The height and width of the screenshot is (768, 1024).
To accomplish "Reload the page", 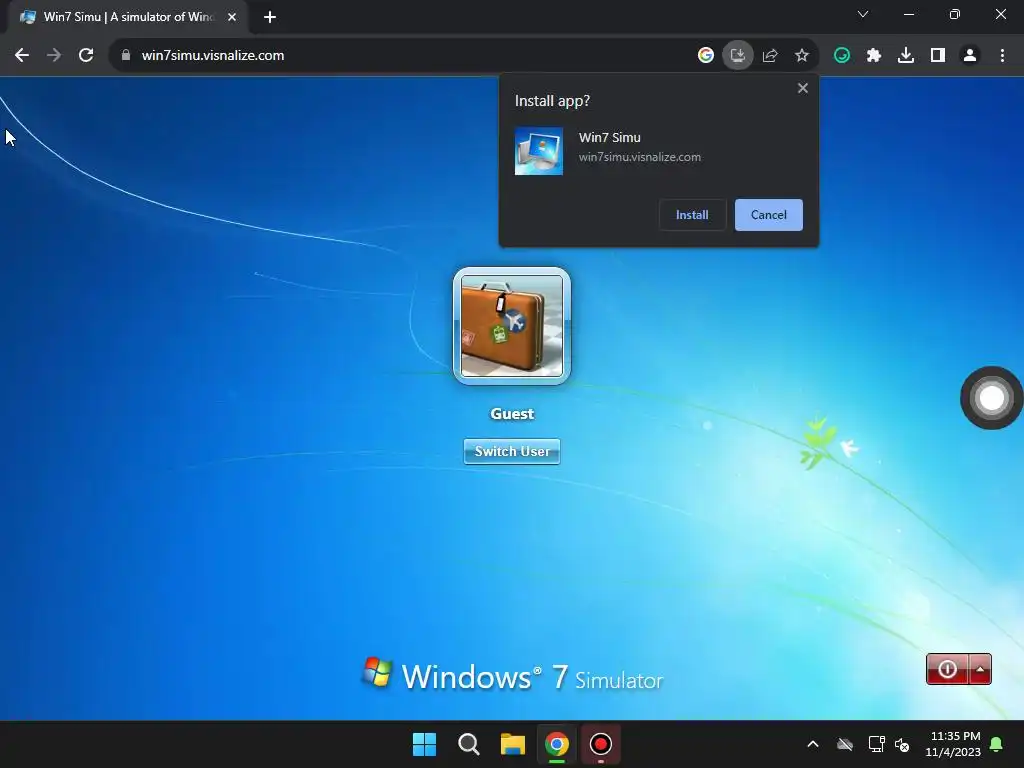I will (86, 56).
